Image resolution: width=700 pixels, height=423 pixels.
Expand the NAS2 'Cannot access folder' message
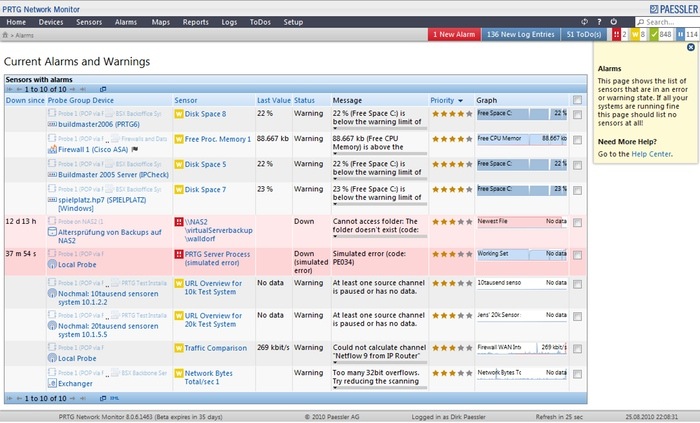click(x=380, y=236)
